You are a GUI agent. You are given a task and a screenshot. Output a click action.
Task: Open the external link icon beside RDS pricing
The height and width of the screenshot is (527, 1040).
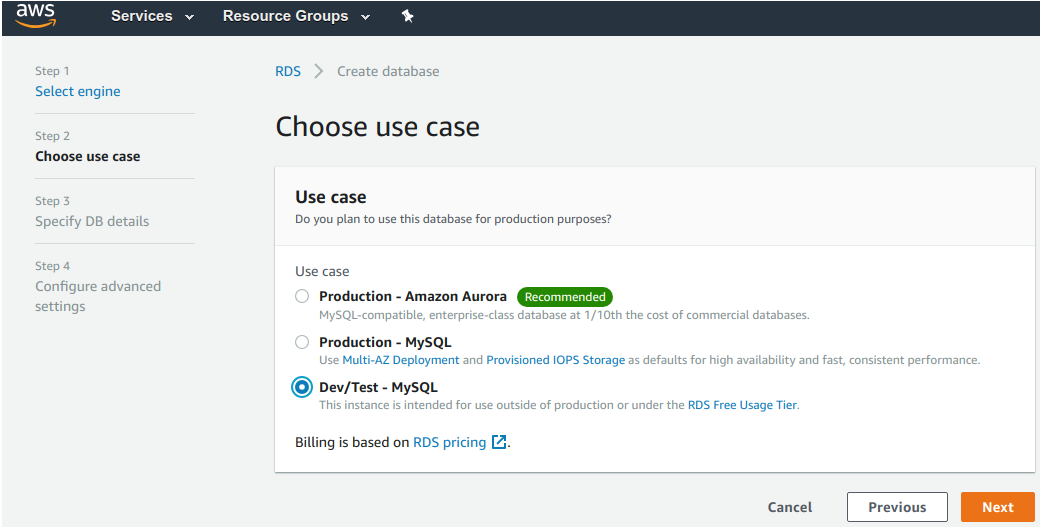(x=499, y=442)
